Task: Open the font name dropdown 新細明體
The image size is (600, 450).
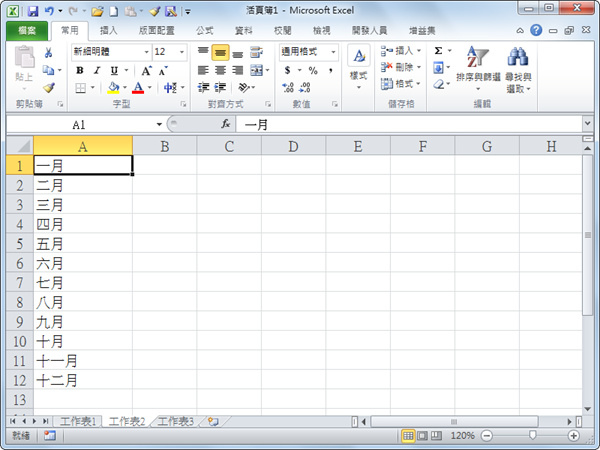Action: point(146,52)
